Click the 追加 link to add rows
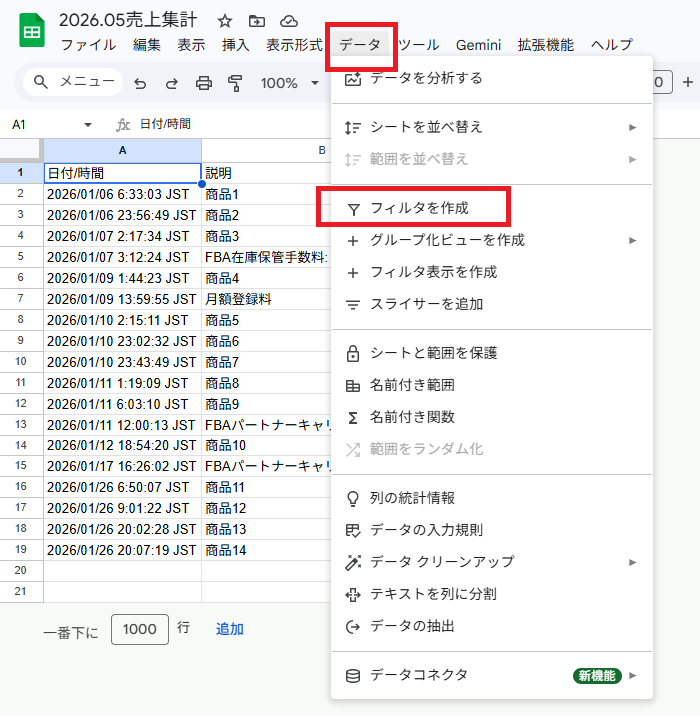Viewport: 700px width, 716px height. [x=230, y=629]
